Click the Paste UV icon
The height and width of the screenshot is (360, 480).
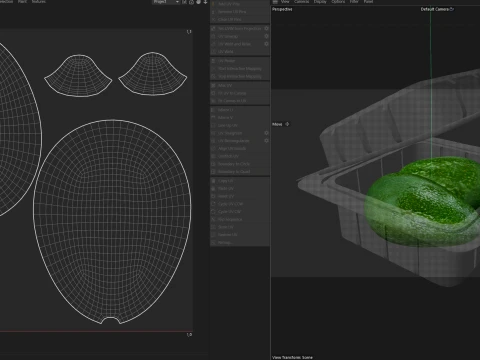point(214,189)
